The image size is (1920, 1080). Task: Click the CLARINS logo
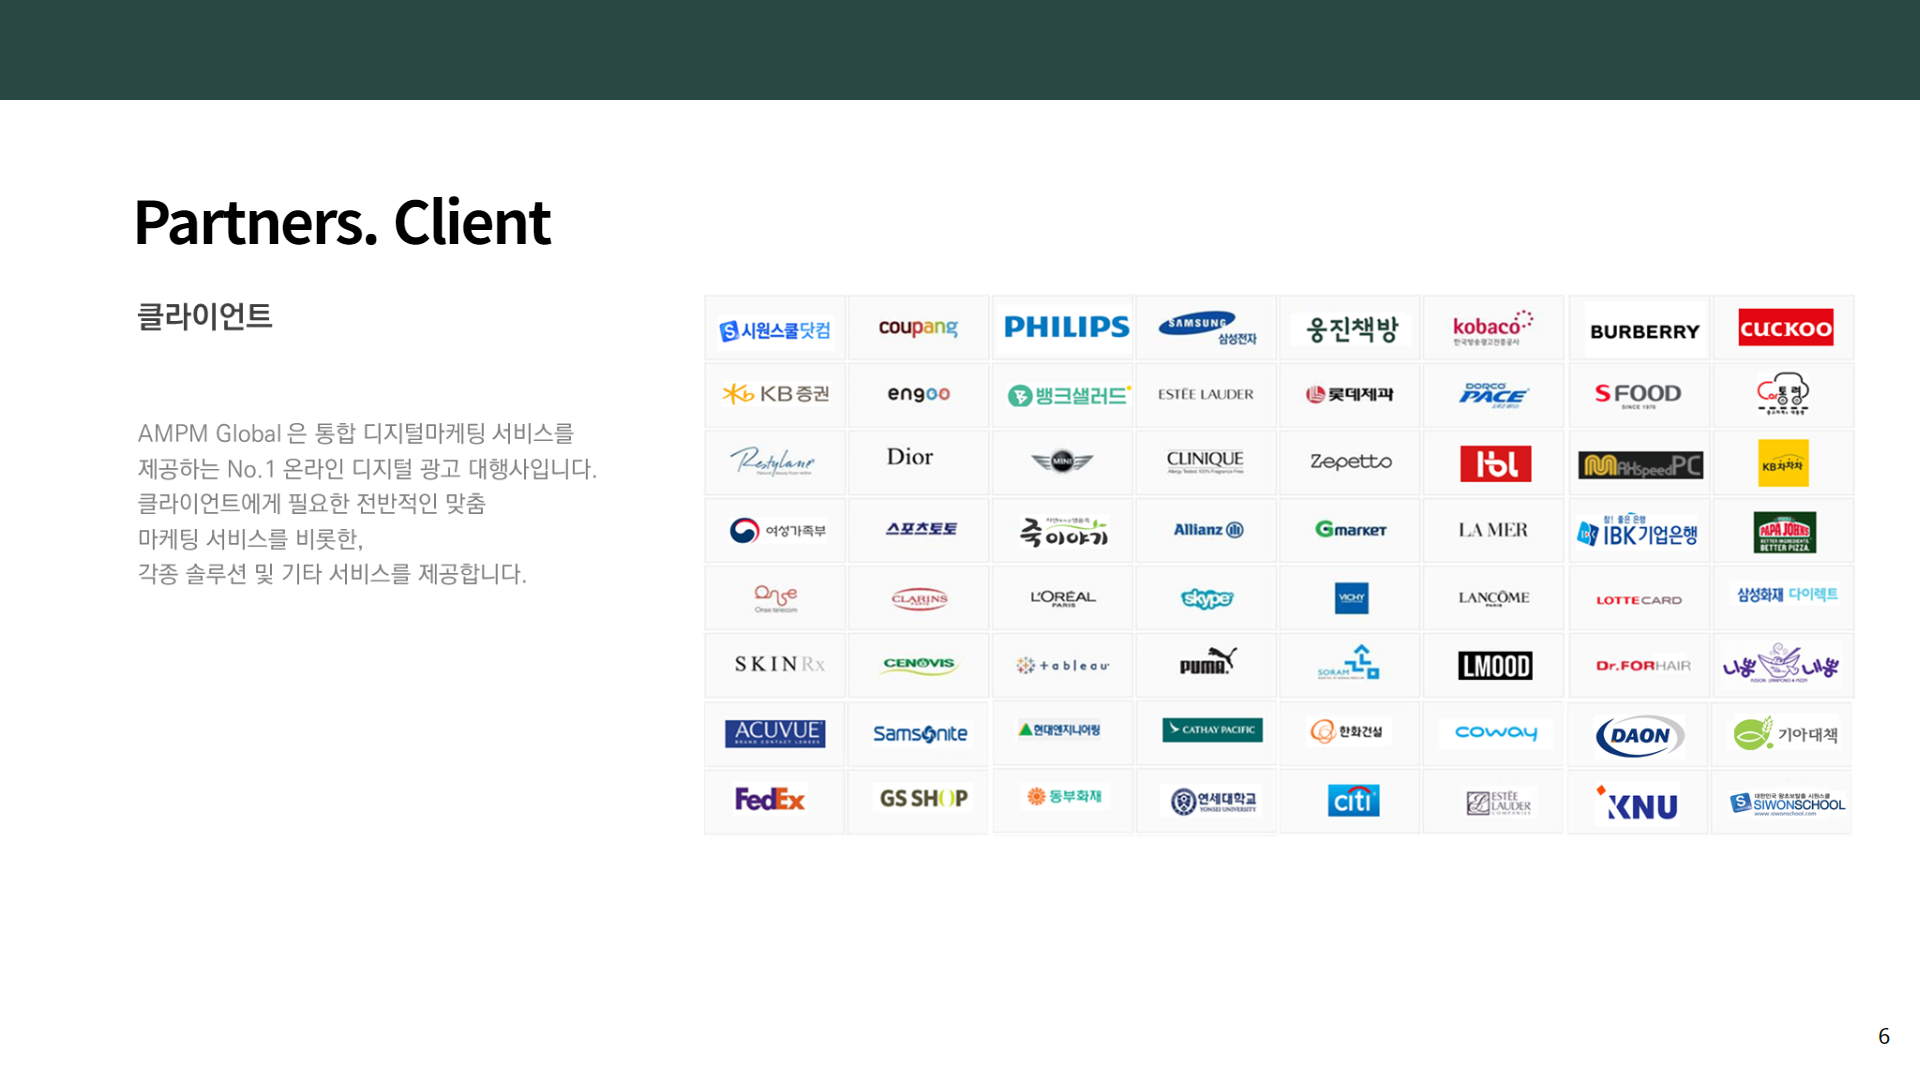tap(919, 599)
